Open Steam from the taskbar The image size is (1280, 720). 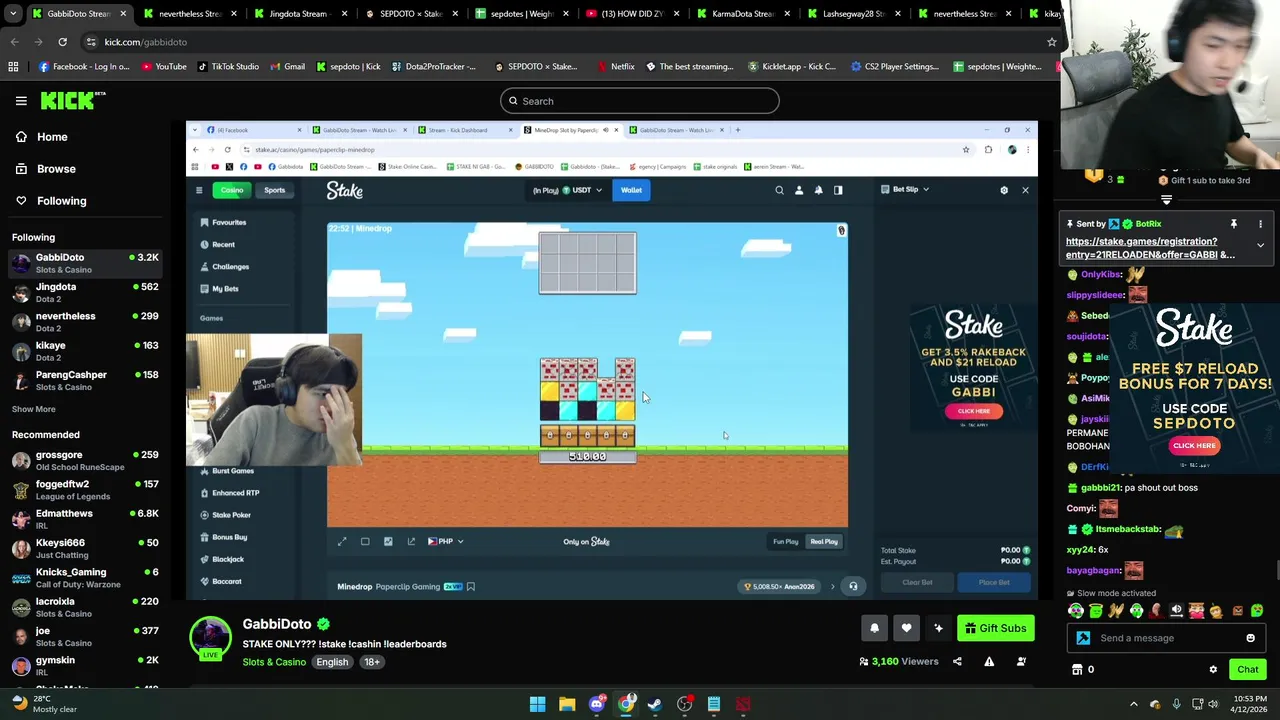click(655, 704)
